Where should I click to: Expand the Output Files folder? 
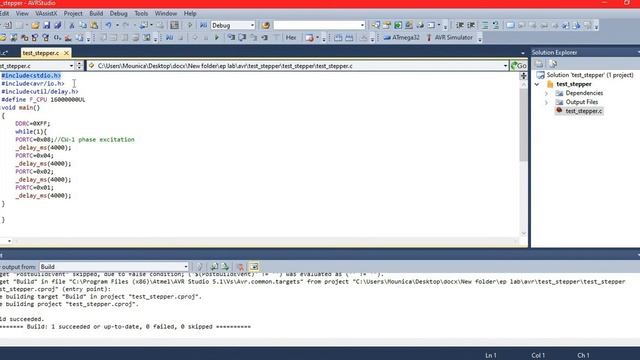[547, 102]
